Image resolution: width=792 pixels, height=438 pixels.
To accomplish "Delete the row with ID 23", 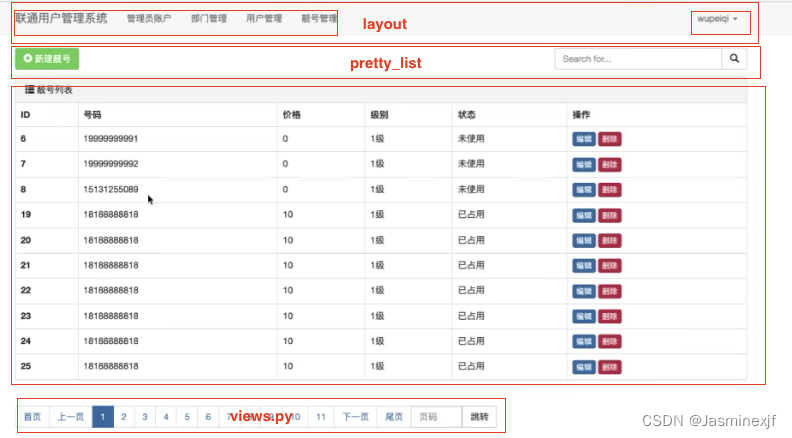I will [610, 316].
